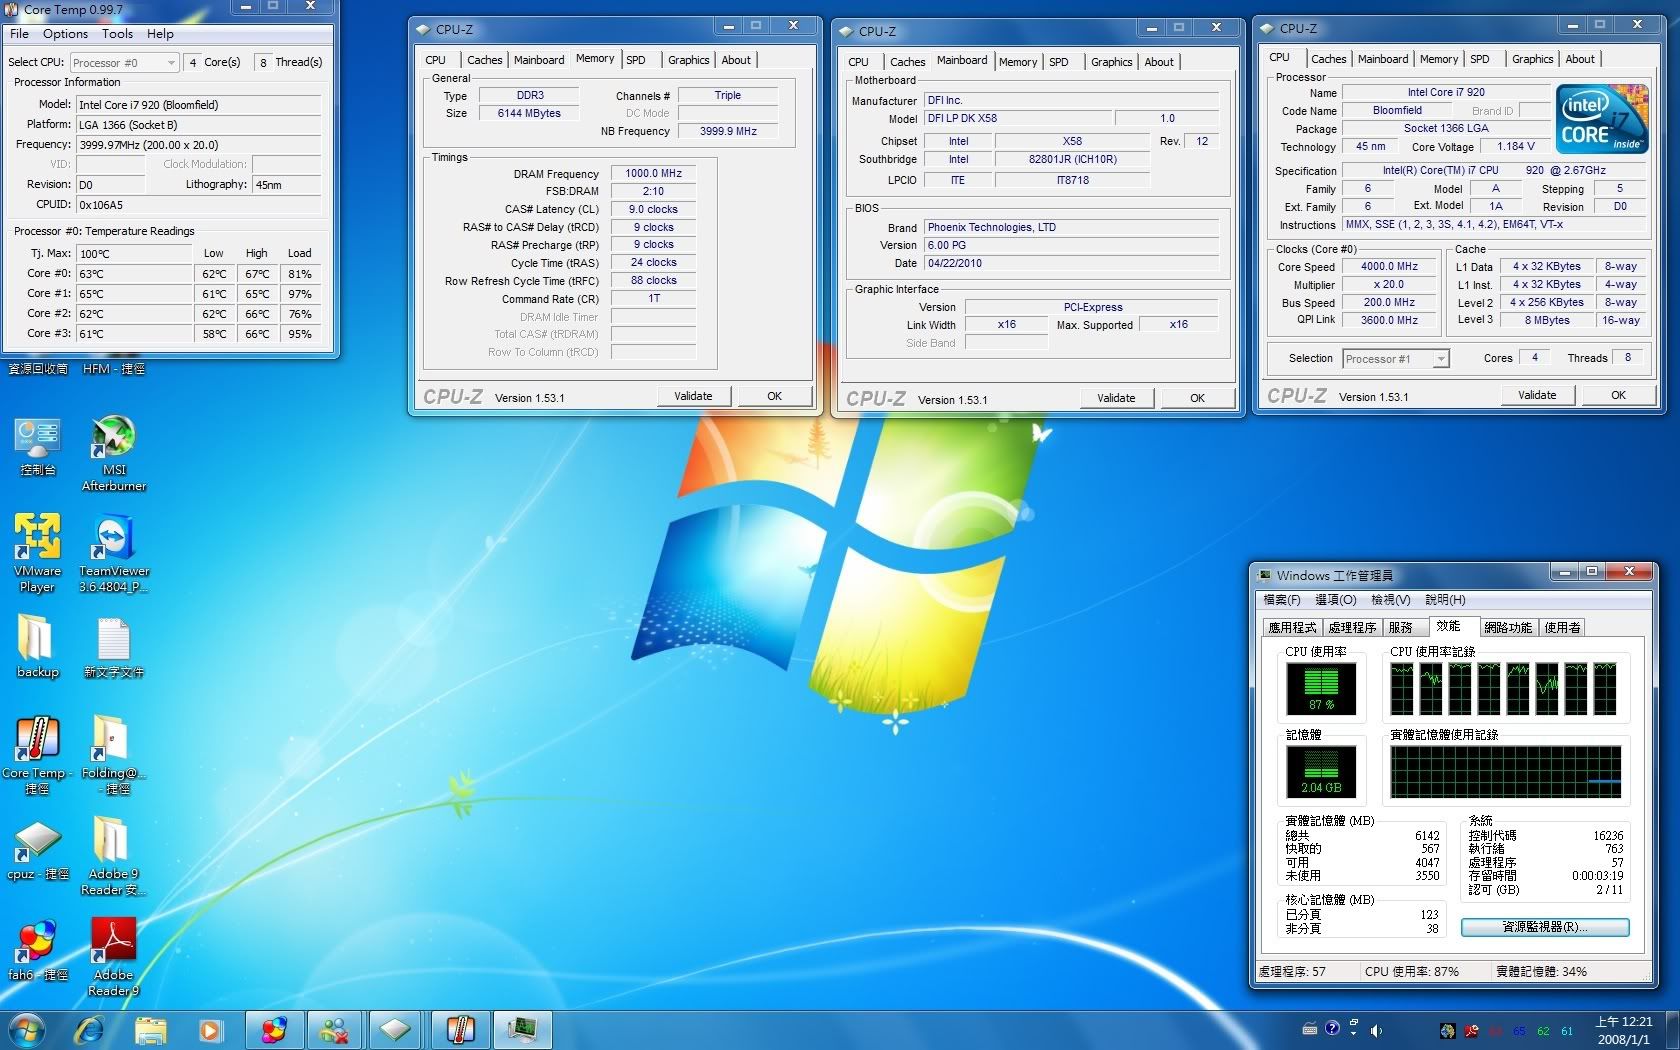
Task: Open the 選項(O) menu in Task Manager
Action: pyautogui.click(x=1335, y=600)
